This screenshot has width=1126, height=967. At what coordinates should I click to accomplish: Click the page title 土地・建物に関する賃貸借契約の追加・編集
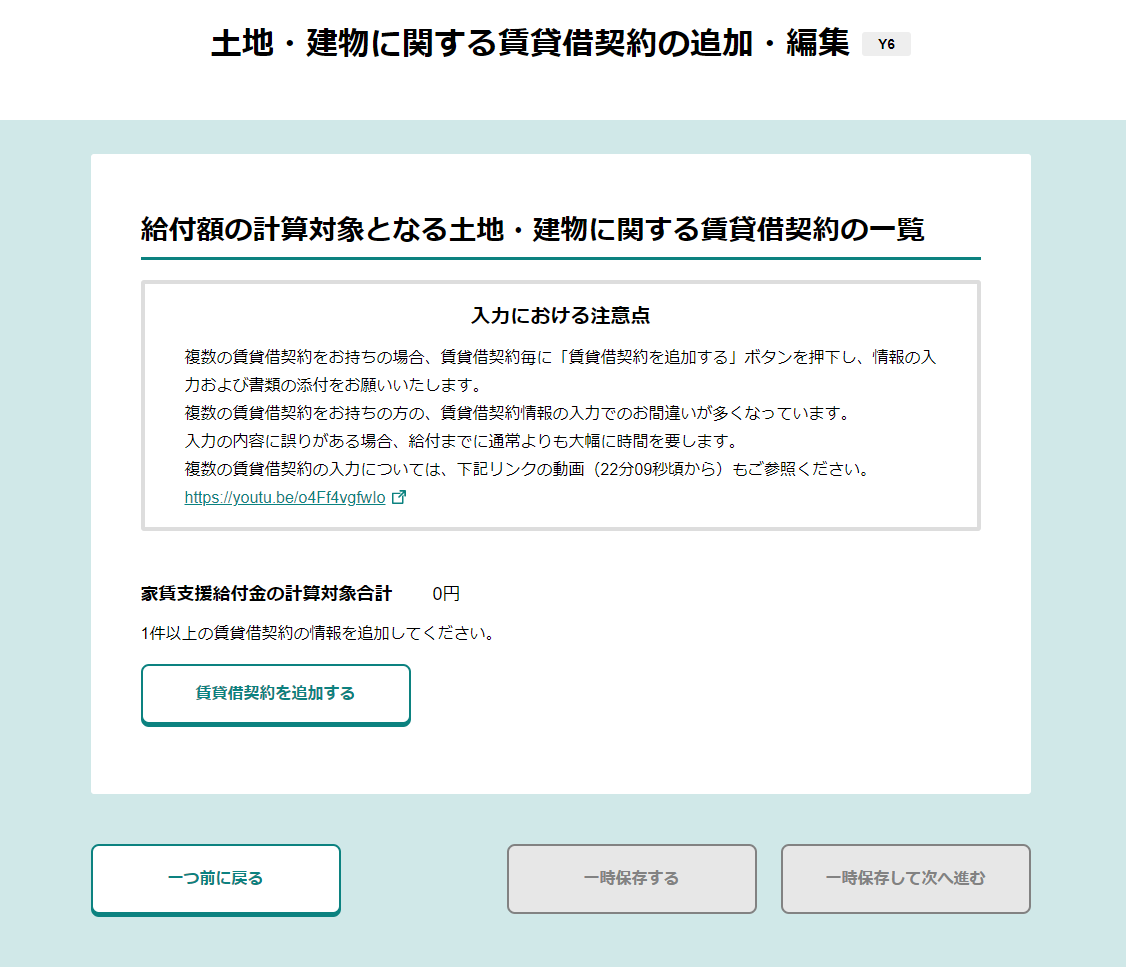pos(529,45)
